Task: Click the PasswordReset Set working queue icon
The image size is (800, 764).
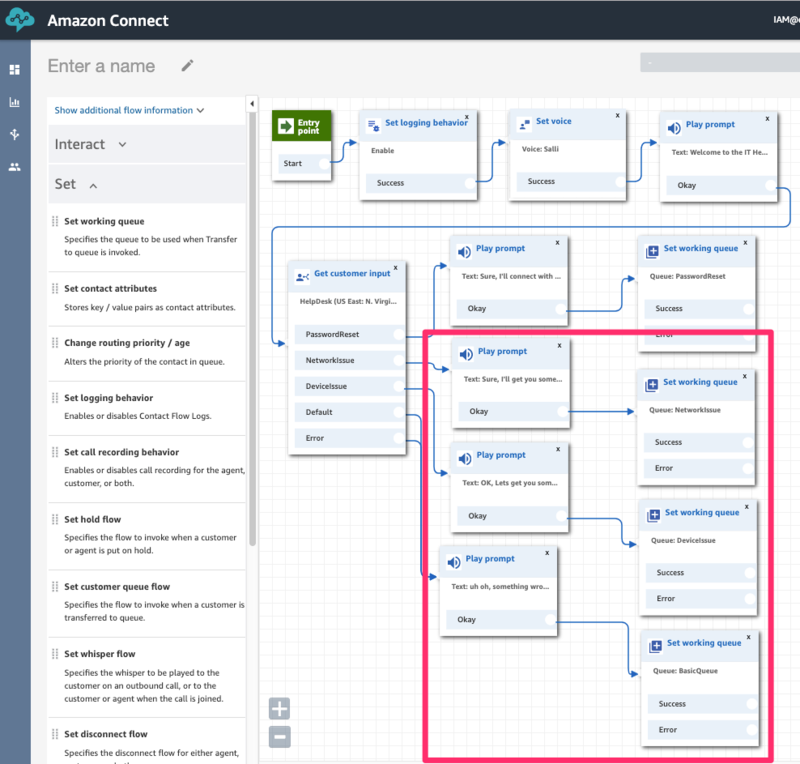Action: click(x=652, y=252)
